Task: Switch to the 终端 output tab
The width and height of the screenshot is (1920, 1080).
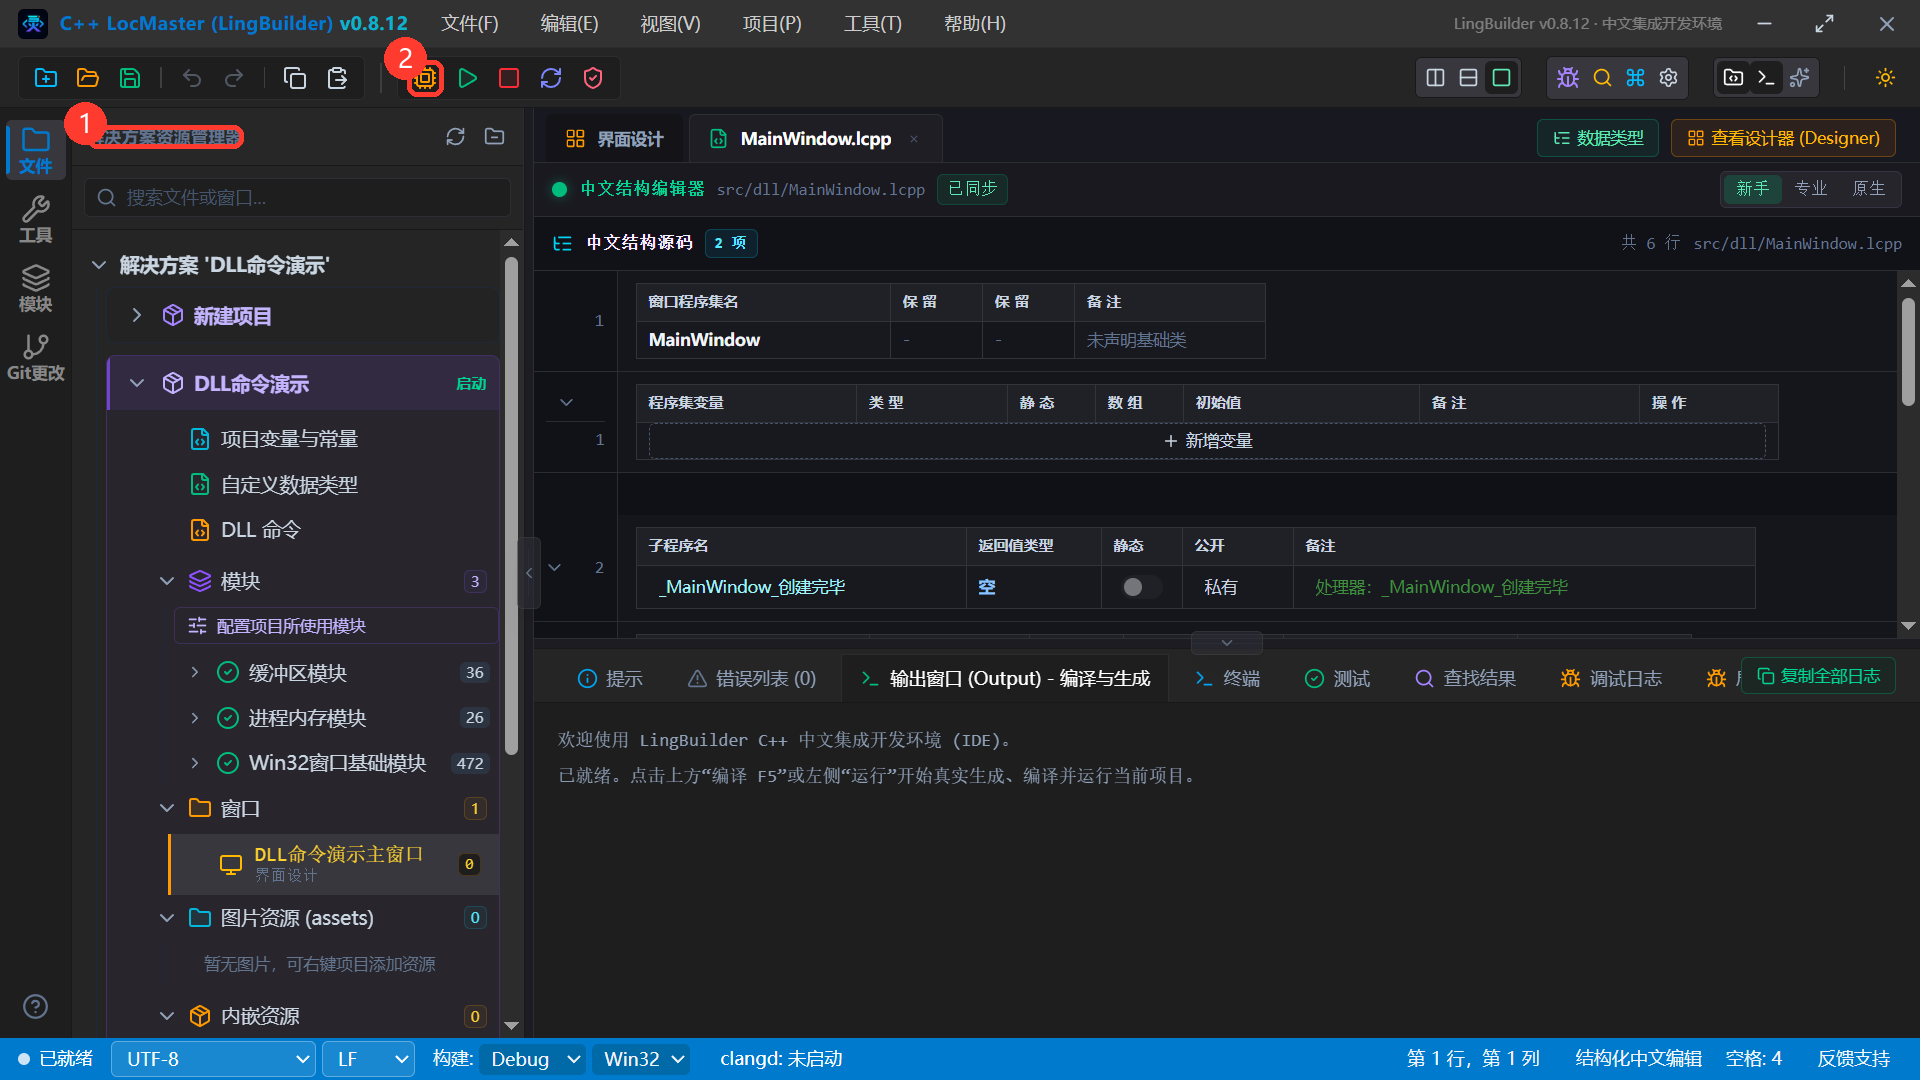Action: coord(1228,679)
